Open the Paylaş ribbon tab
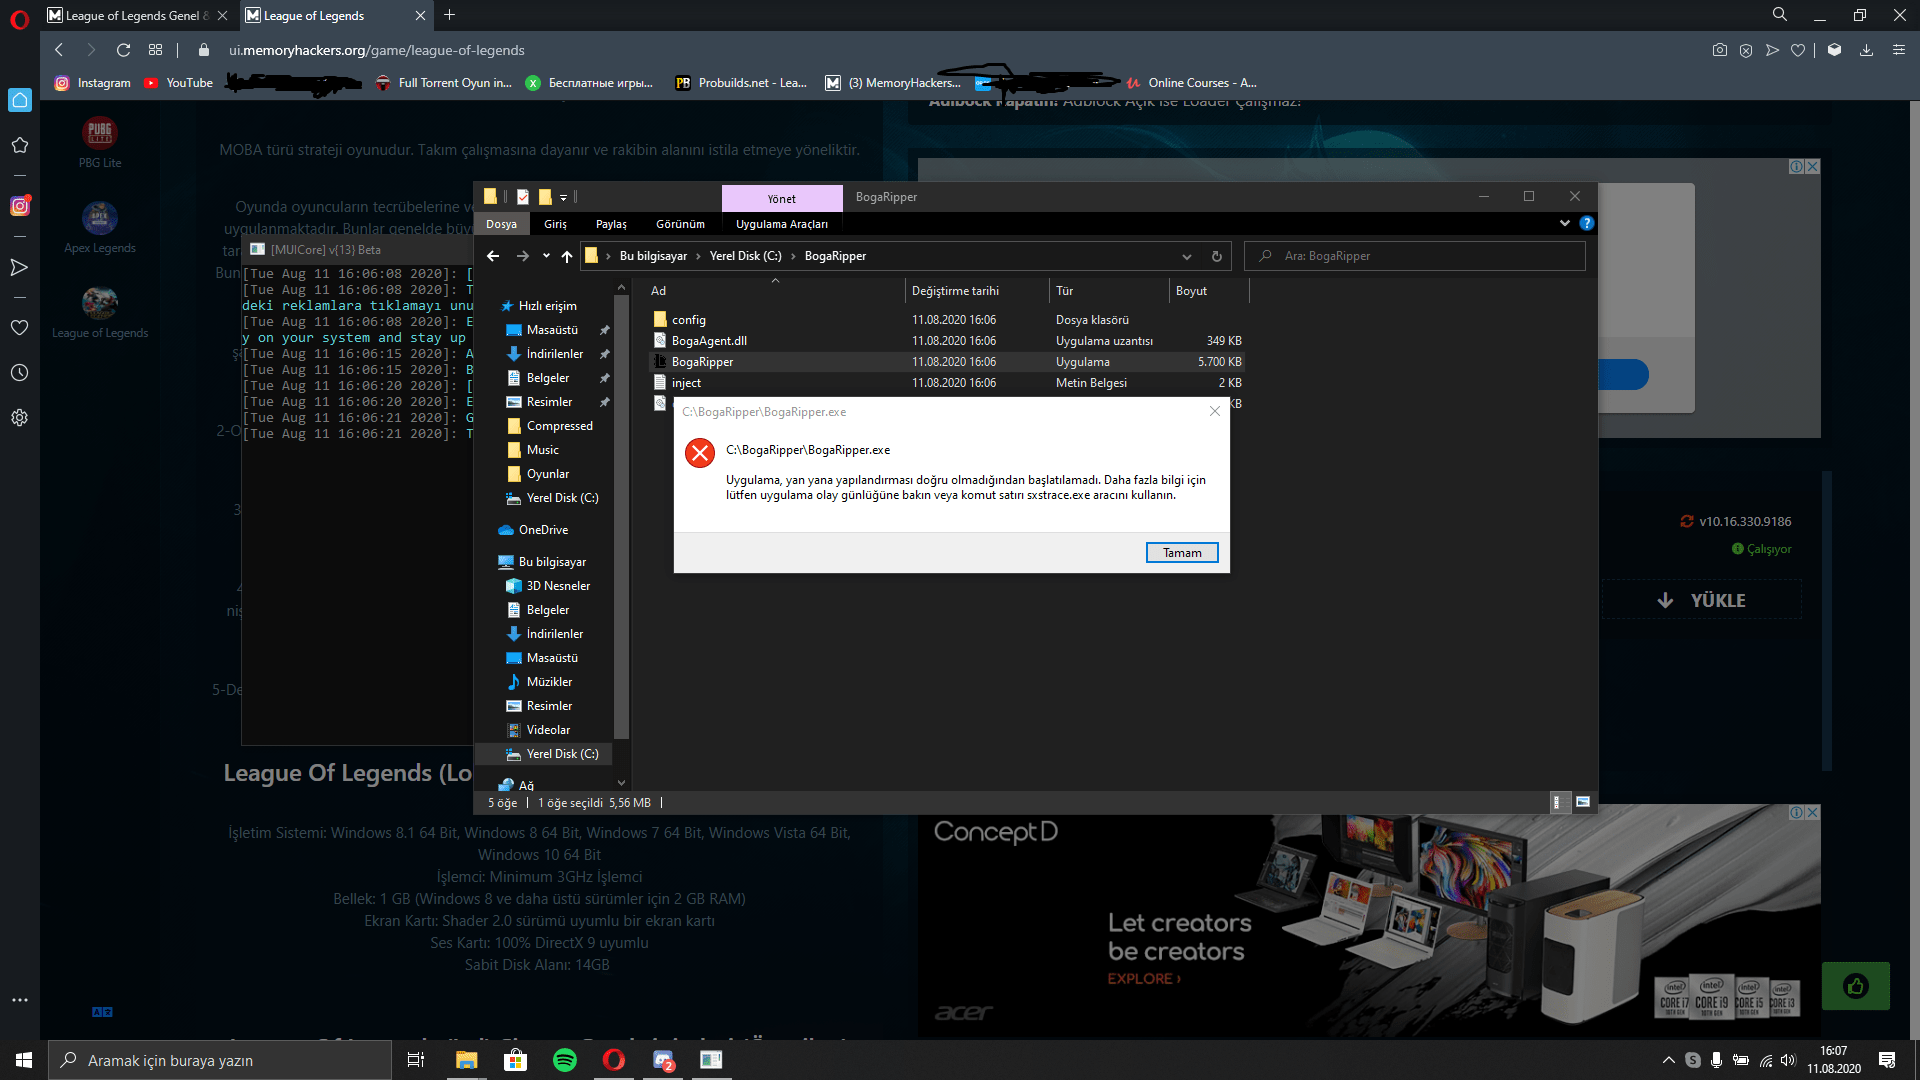The width and height of the screenshot is (1920, 1080). coord(611,224)
